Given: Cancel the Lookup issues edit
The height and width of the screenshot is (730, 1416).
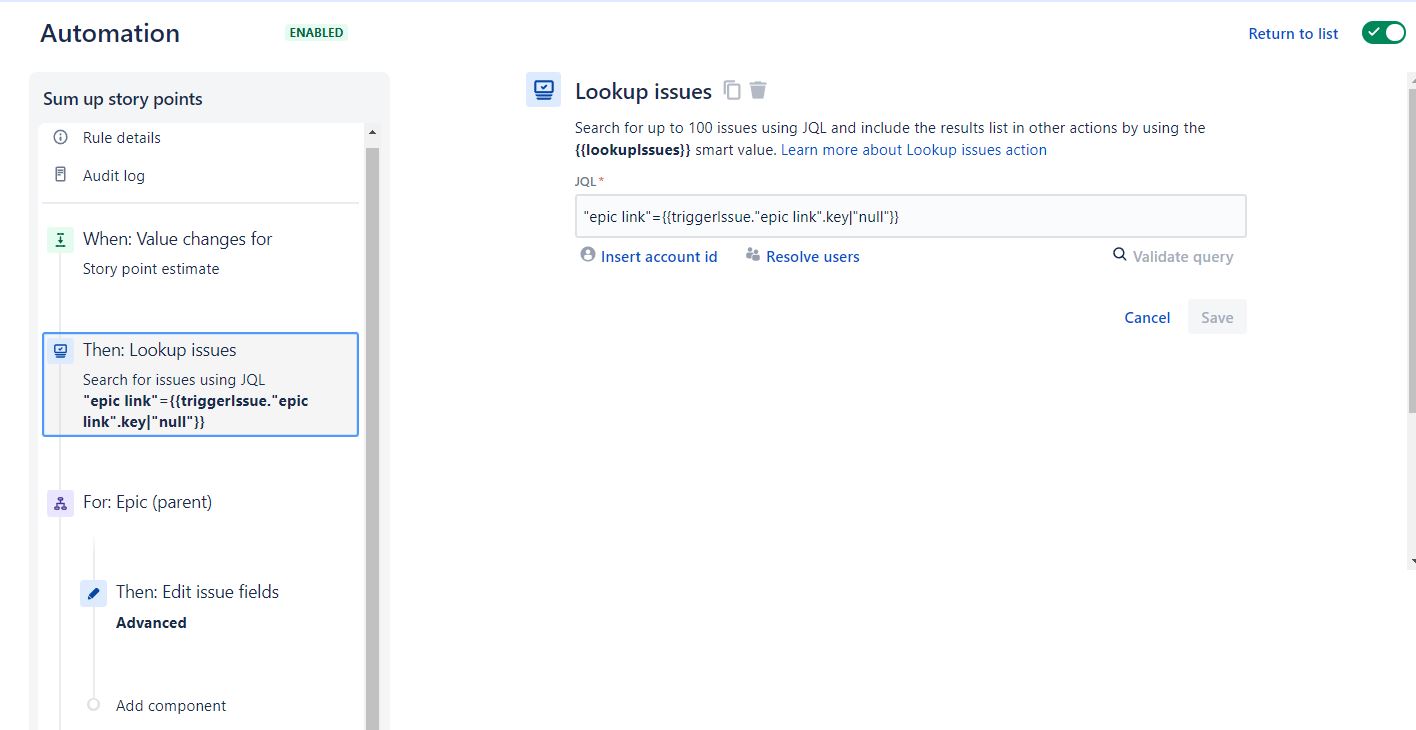Looking at the screenshot, I should pyautogui.click(x=1147, y=317).
